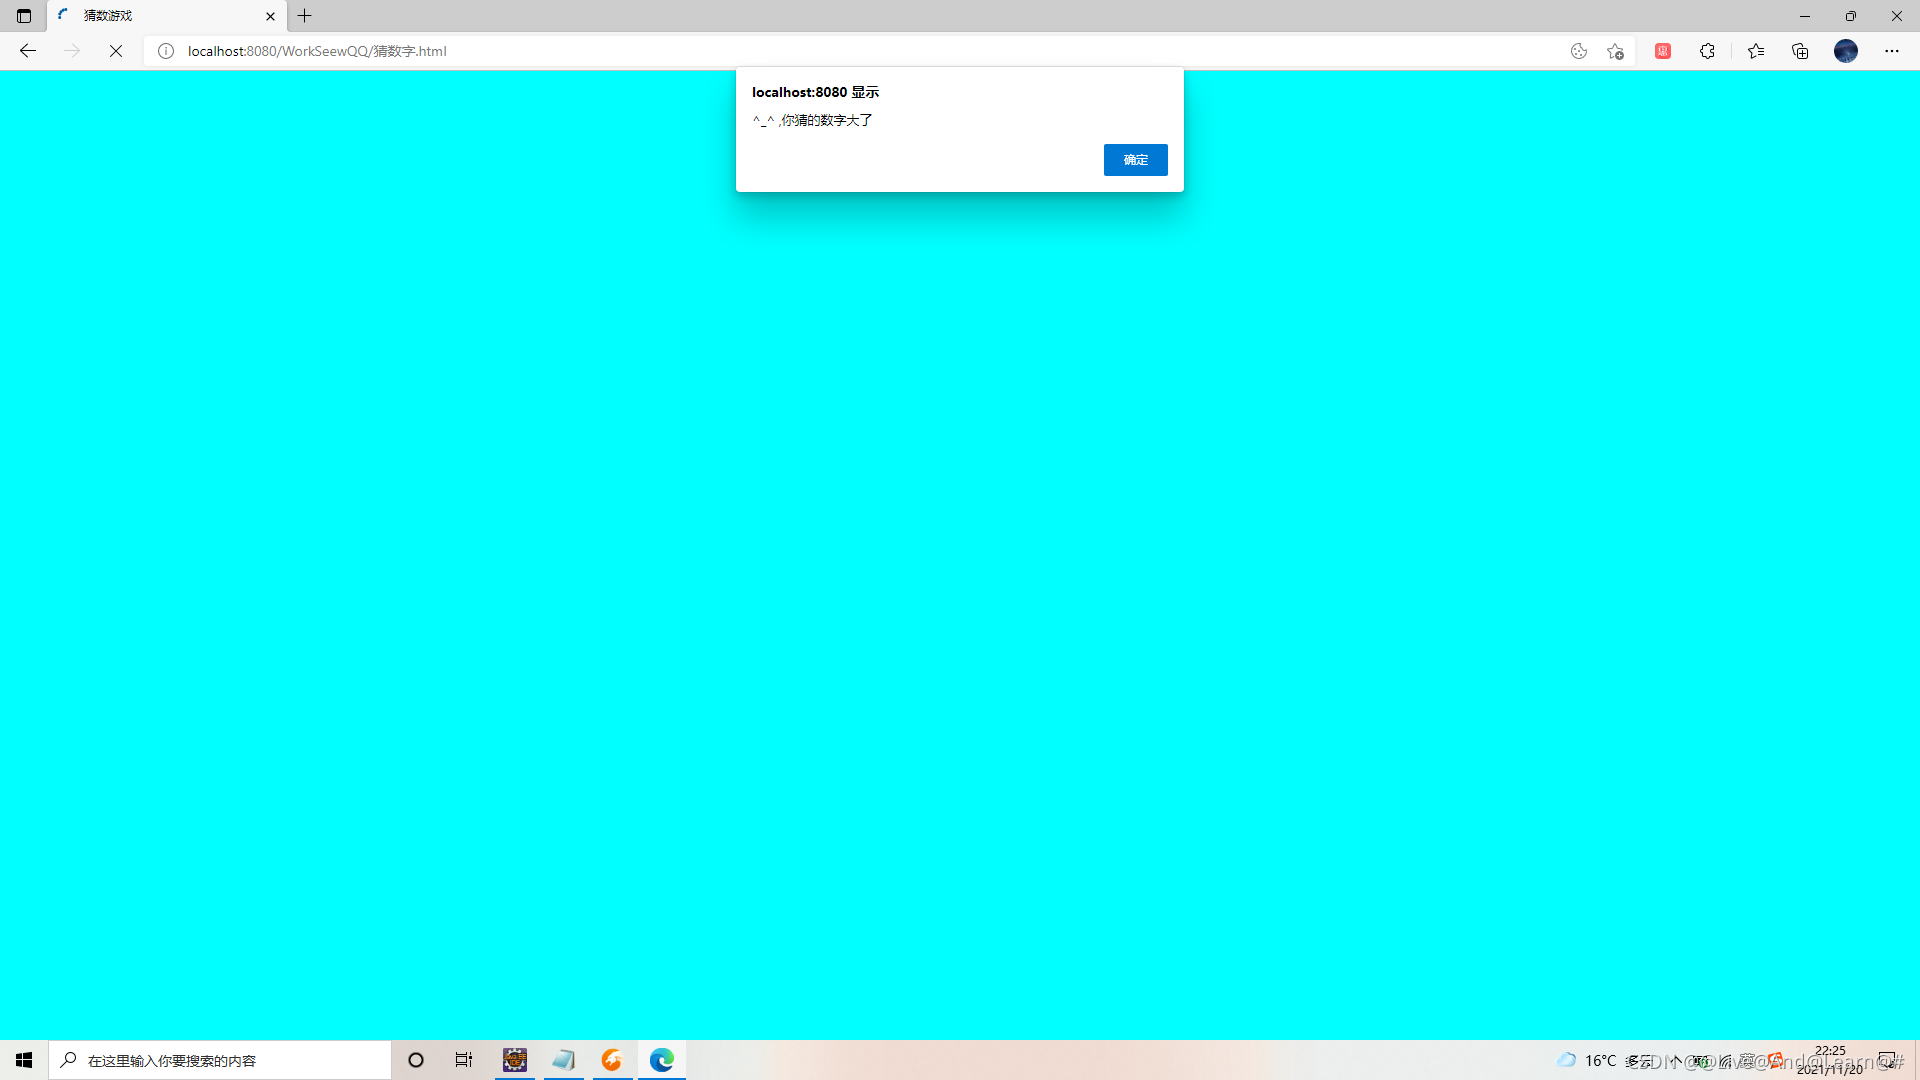The image size is (1920, 1080).
Task: Click the 确定 button in the dialog
Action: click(1135, 160)
